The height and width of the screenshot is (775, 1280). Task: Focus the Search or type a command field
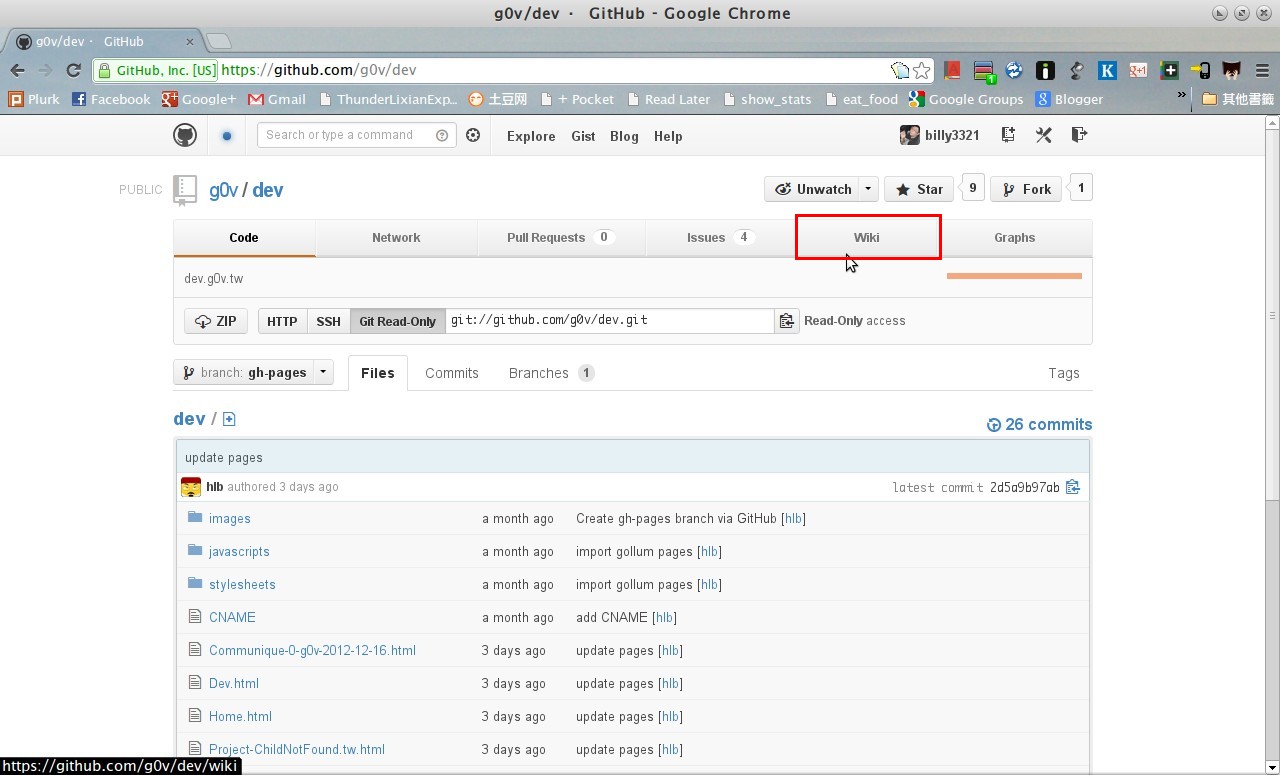pyautogui.click(x=356, y=135)
